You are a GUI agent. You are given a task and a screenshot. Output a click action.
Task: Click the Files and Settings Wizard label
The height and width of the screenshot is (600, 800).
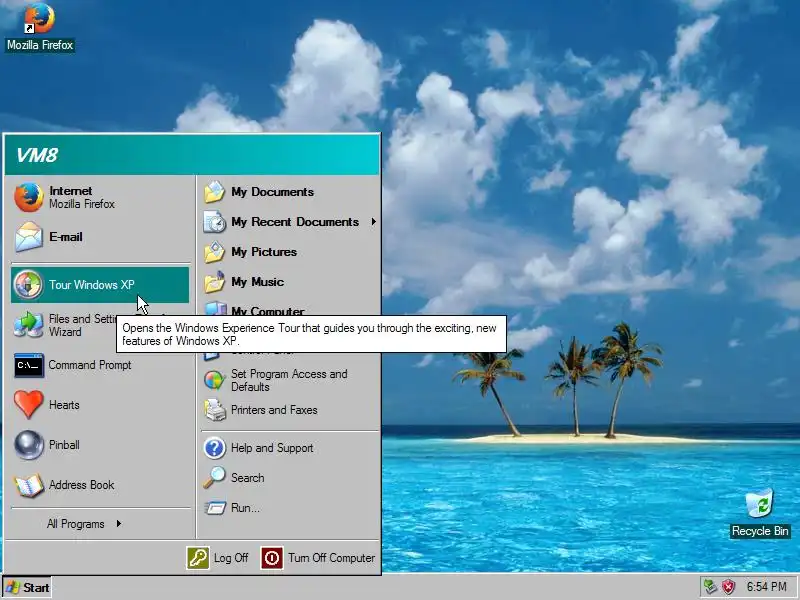pos(84,326)
